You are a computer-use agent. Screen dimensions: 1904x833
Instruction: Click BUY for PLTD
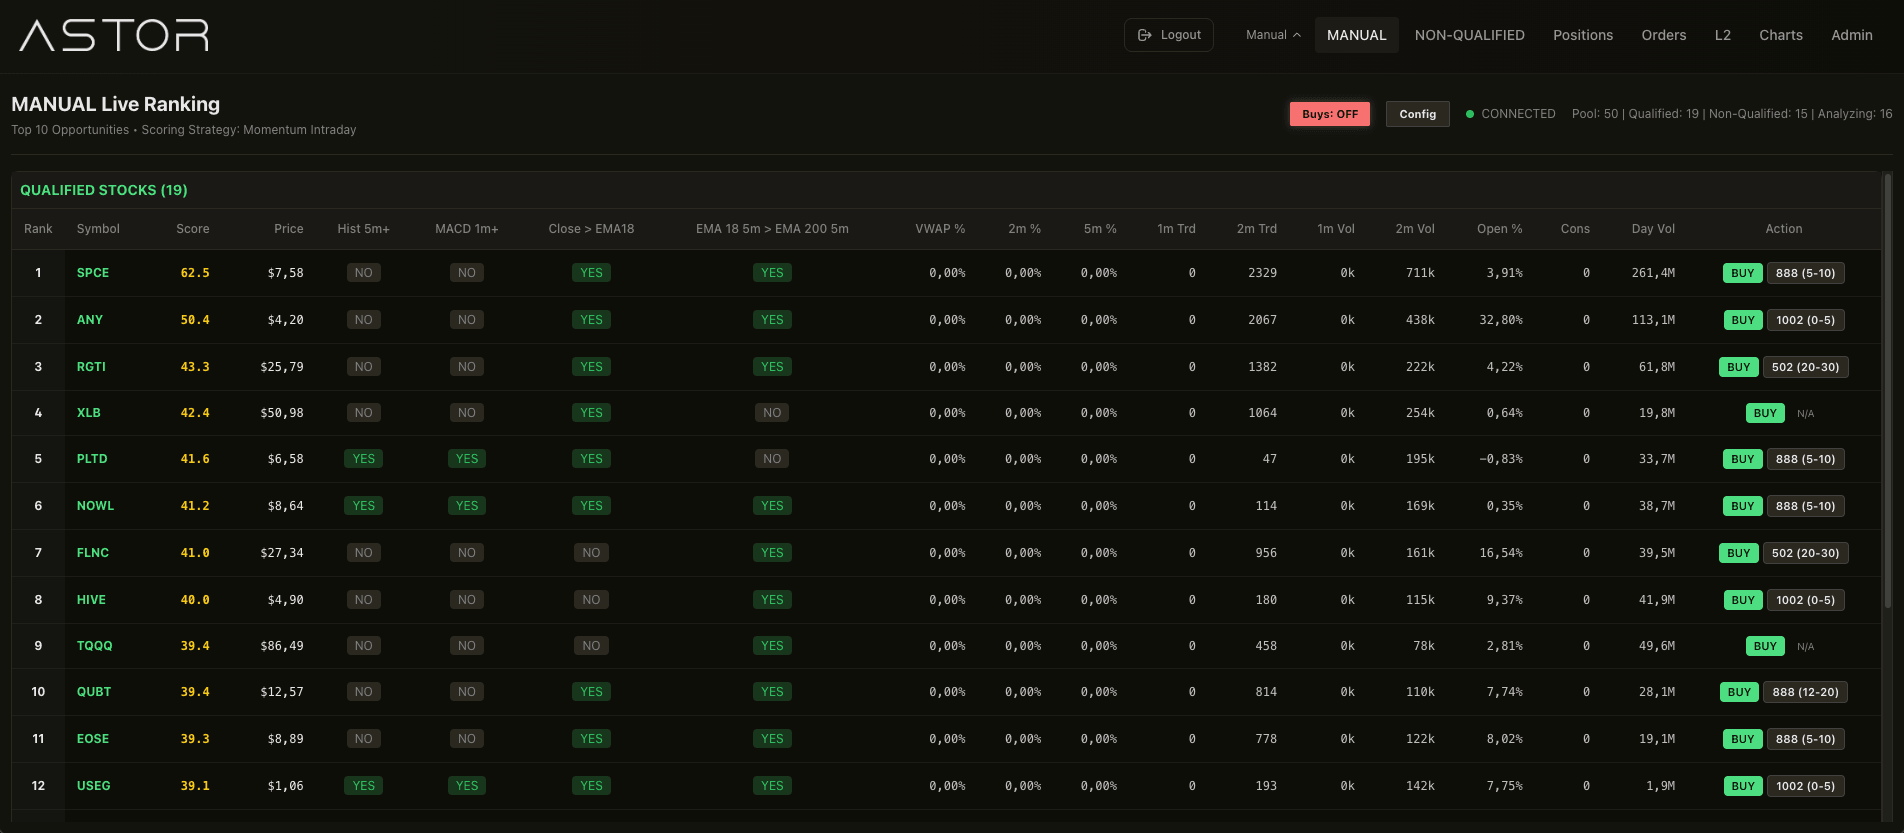1742,459
